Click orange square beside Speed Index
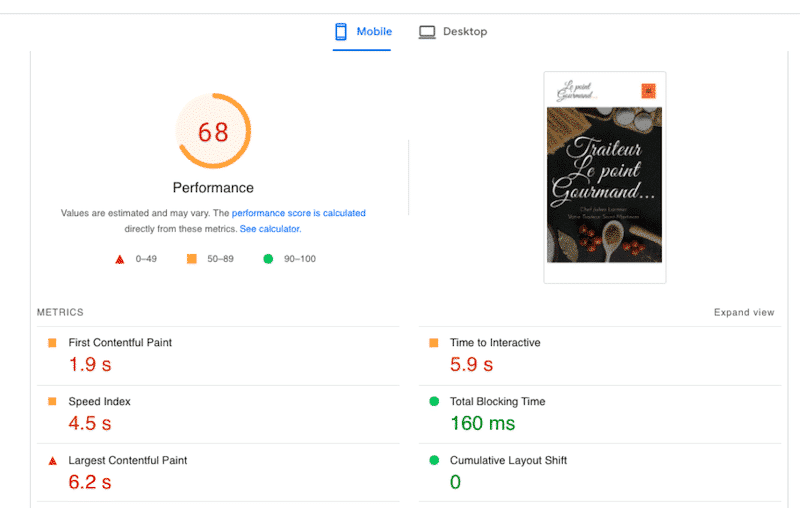Image resolution: width=800 pixels, height=508 pixels. pyautogui.click(x=52, y=402)
